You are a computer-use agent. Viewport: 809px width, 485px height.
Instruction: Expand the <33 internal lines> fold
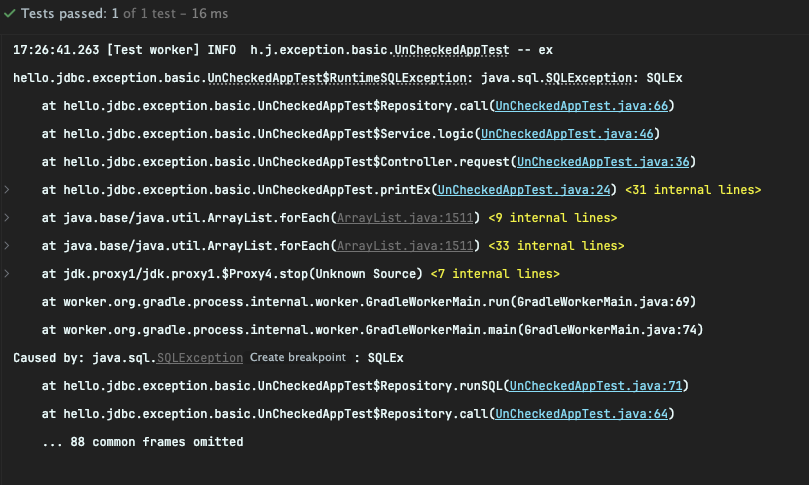click(556, 246)
